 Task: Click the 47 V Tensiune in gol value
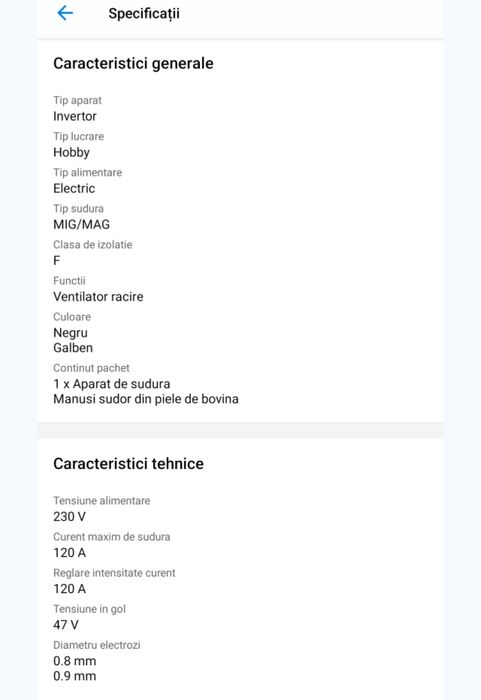(x=66, y=625)
